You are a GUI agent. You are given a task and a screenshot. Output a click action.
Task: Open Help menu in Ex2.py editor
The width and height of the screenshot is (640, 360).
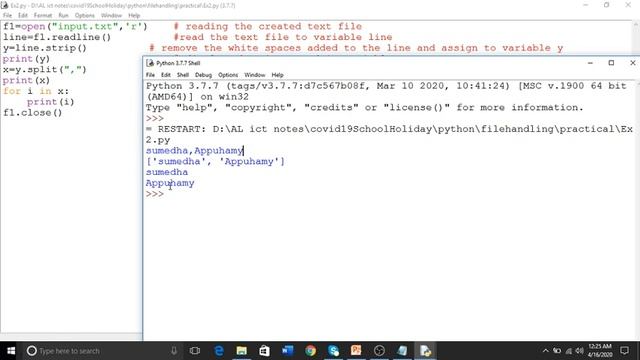point(134,15)
